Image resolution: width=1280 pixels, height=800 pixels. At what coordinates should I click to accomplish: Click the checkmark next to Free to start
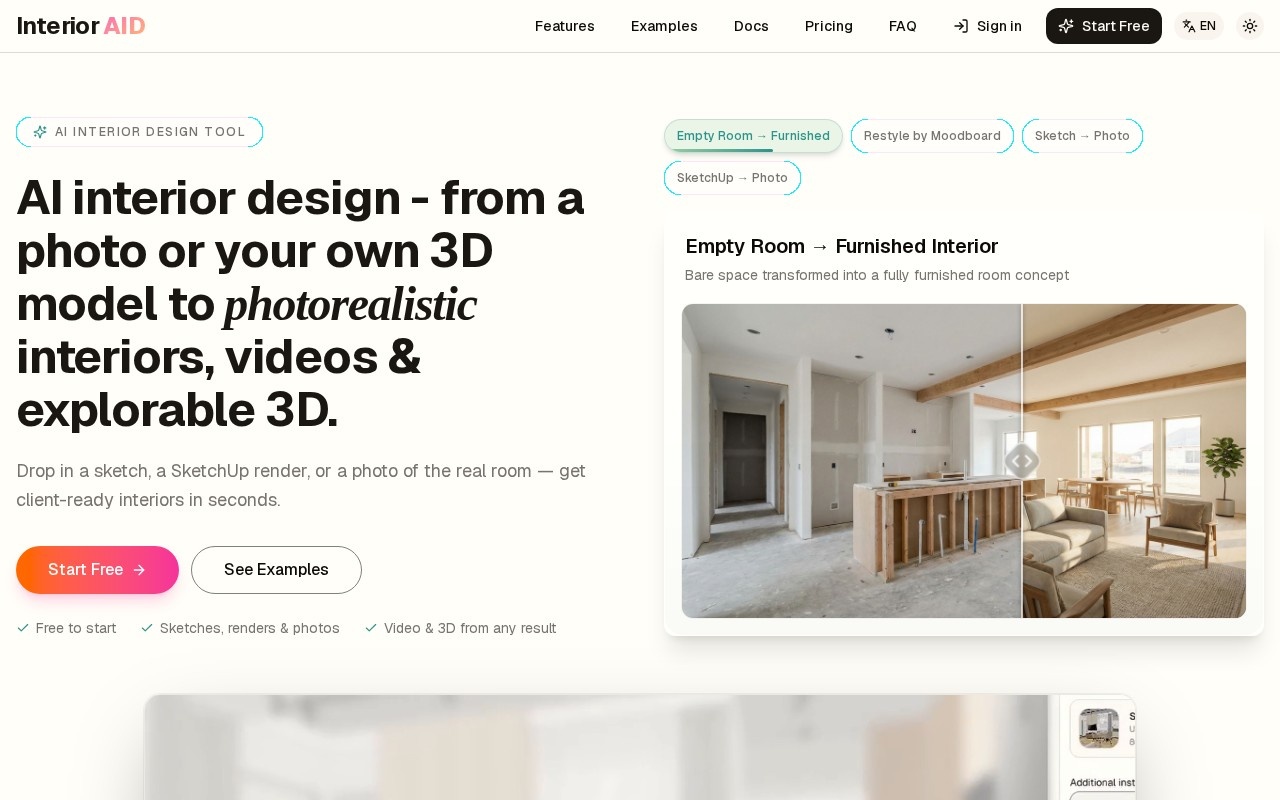[23, 628]
